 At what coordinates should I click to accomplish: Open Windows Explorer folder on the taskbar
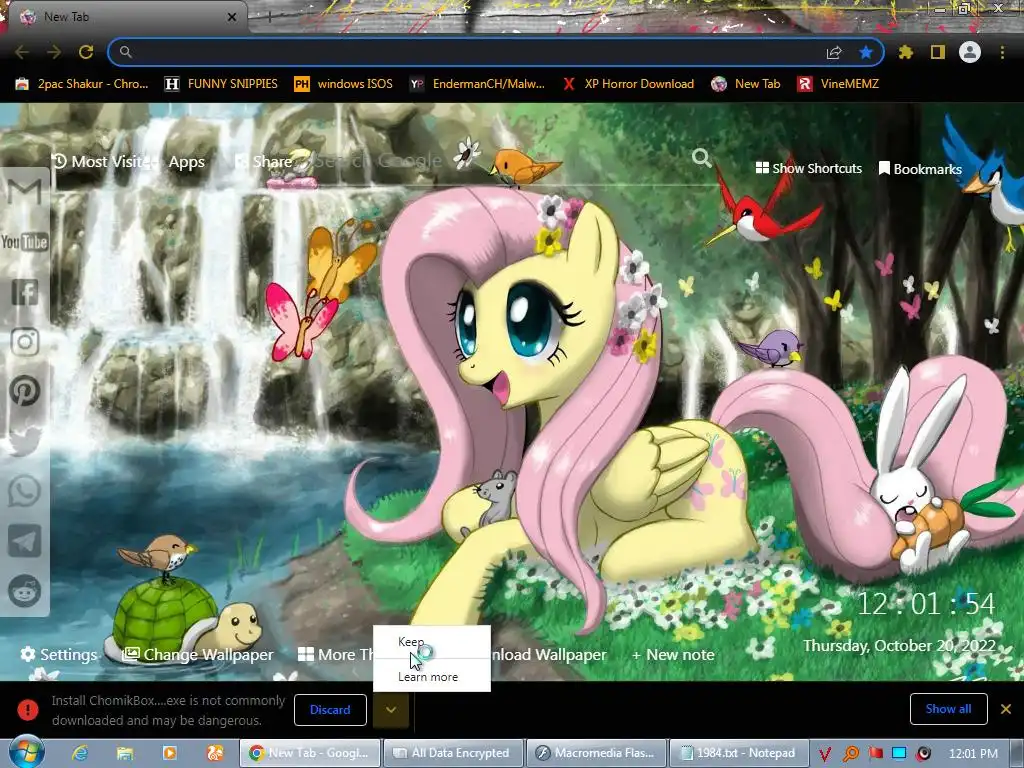(x=124, y=753)
